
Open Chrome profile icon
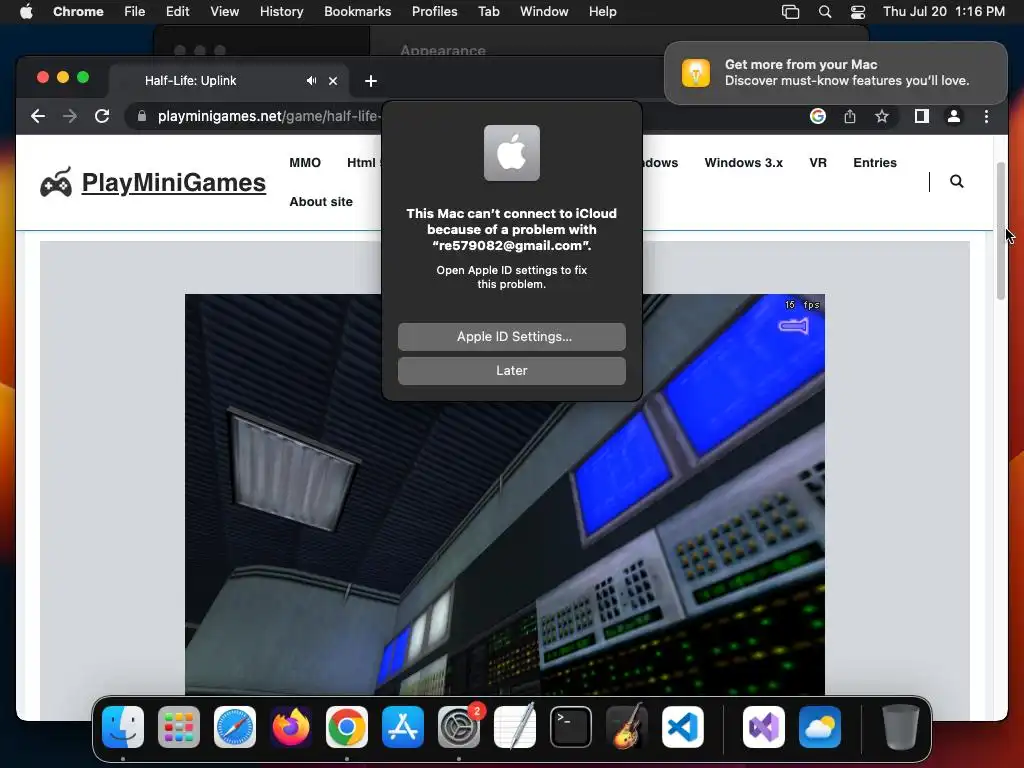tap(953, 116)
